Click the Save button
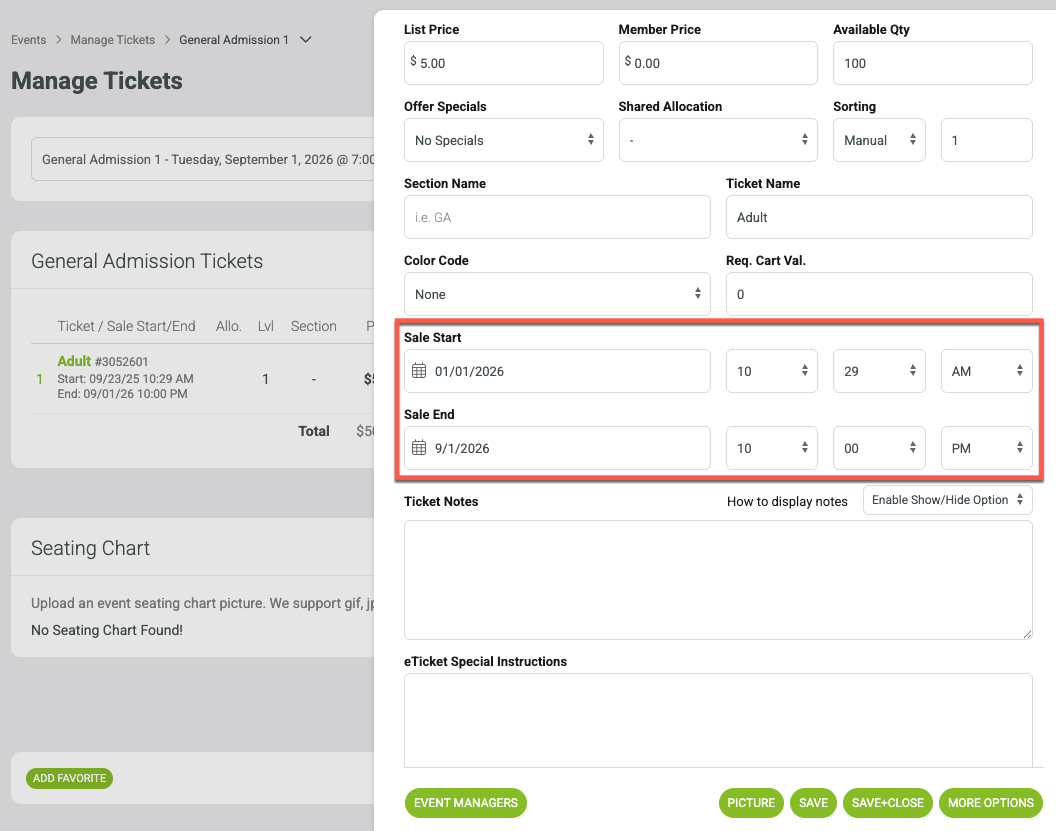This screenshot has width=1056, height=831. pyautogui.click(x=813, y=803)
